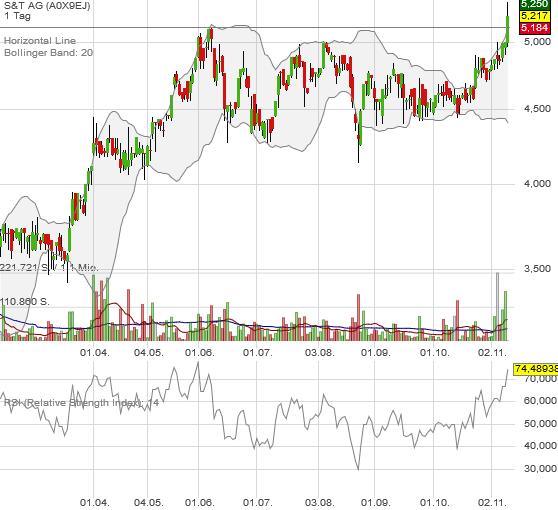Click the 01.06. date under the volume chart

click(x=200, y=353)
